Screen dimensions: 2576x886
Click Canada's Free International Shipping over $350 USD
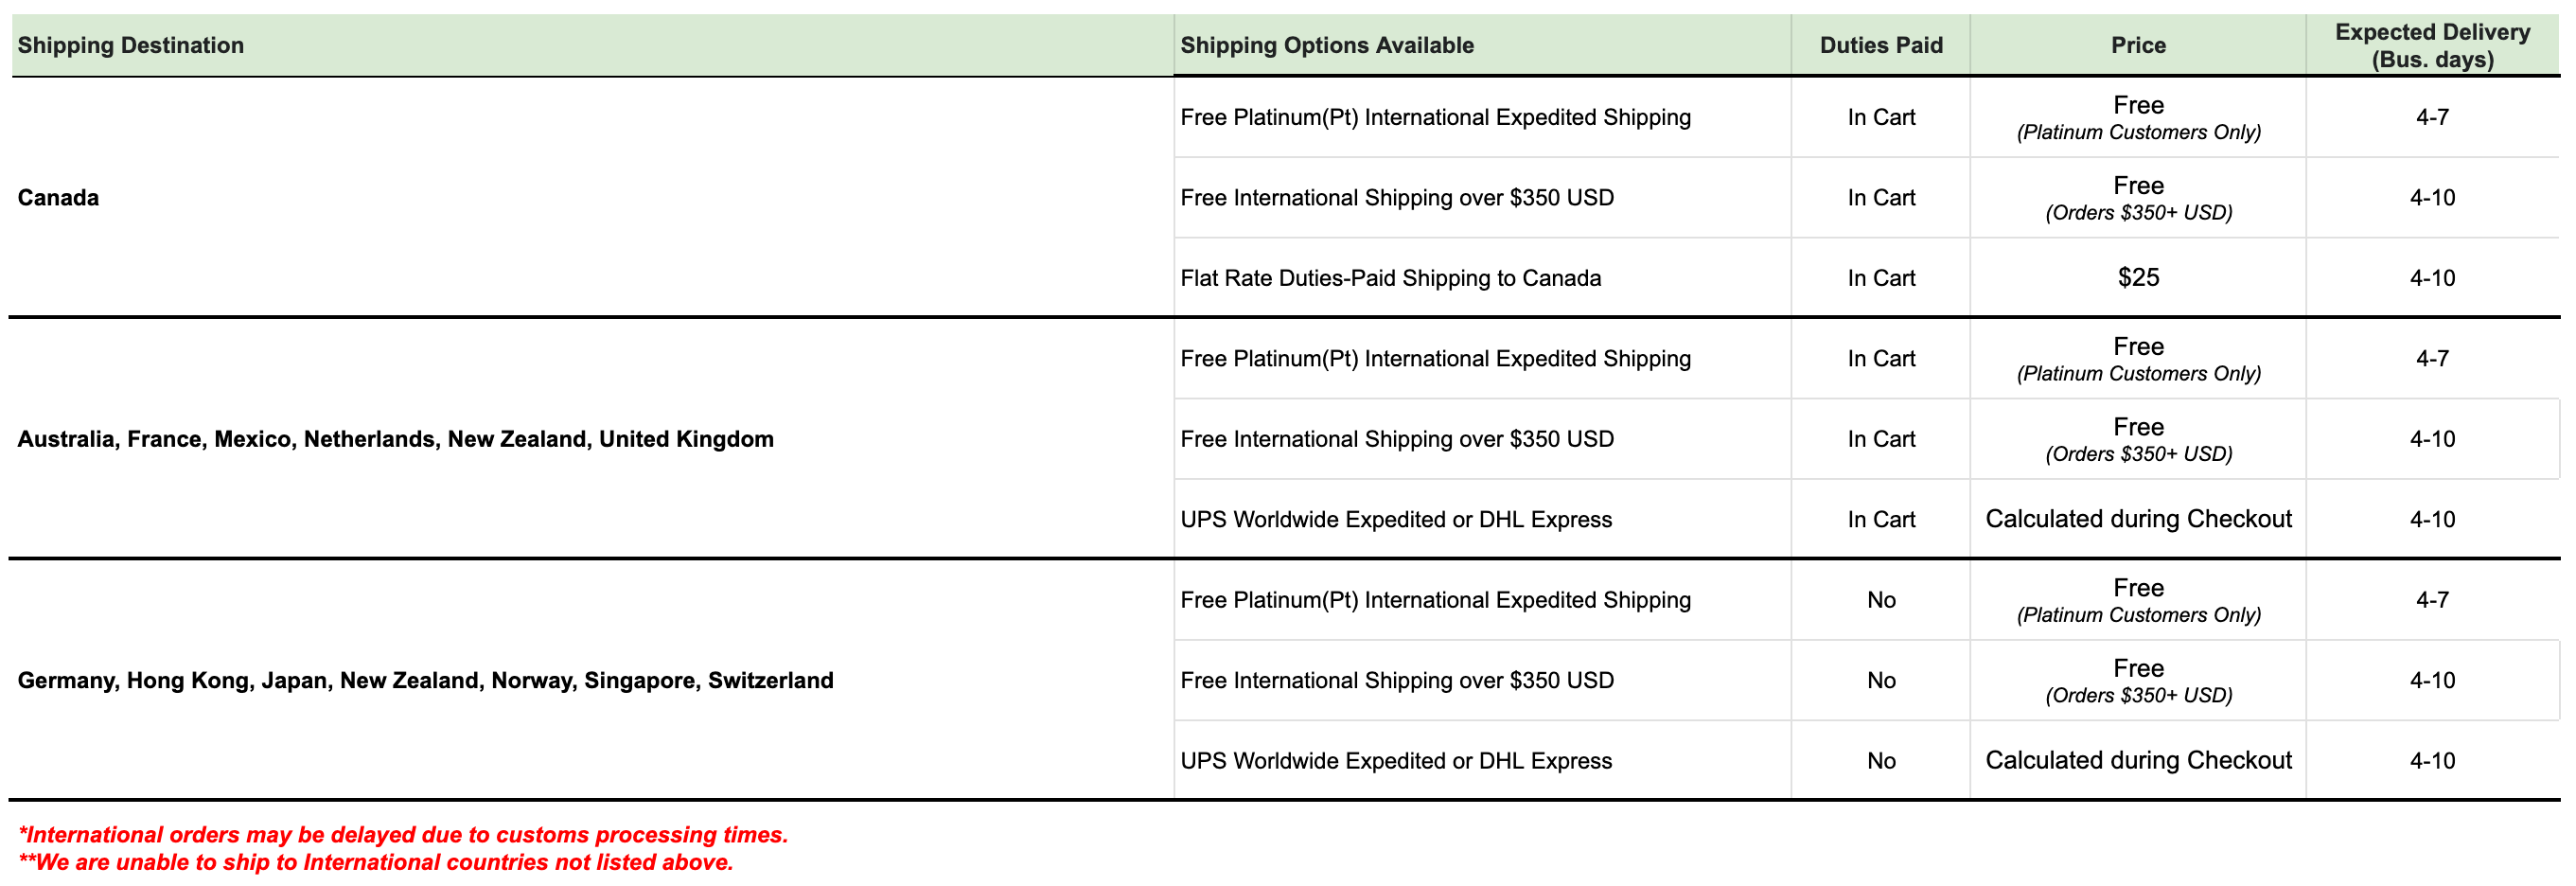[x=1397, y=197]
